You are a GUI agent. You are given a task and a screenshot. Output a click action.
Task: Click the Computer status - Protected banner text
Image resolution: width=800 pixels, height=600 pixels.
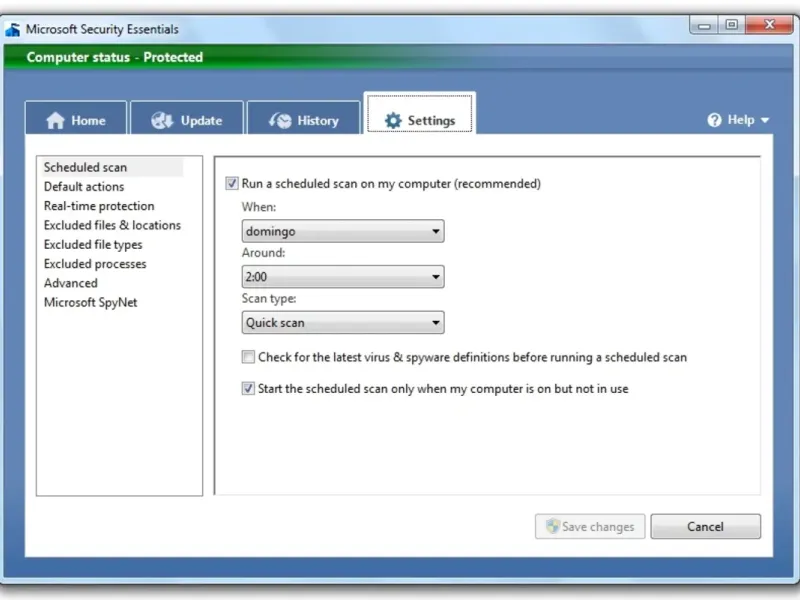[x=115, y=57]
